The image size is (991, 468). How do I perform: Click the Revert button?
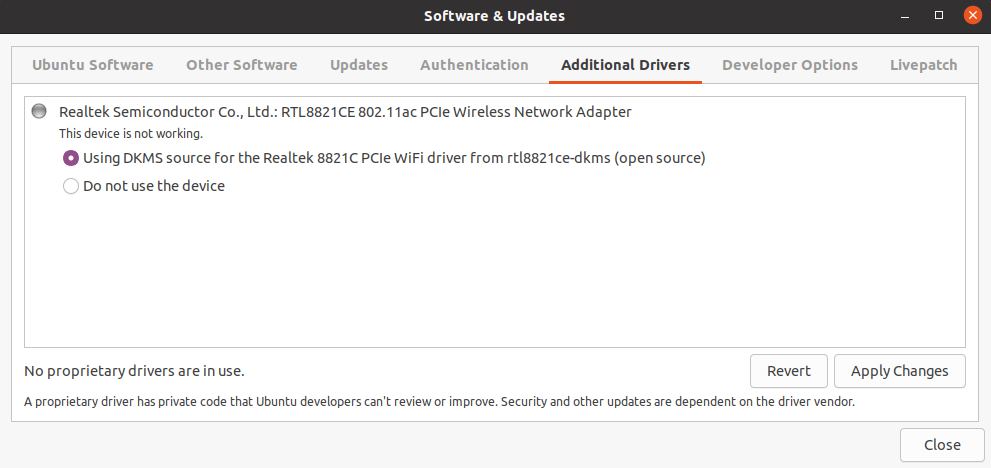coord(789,371)
